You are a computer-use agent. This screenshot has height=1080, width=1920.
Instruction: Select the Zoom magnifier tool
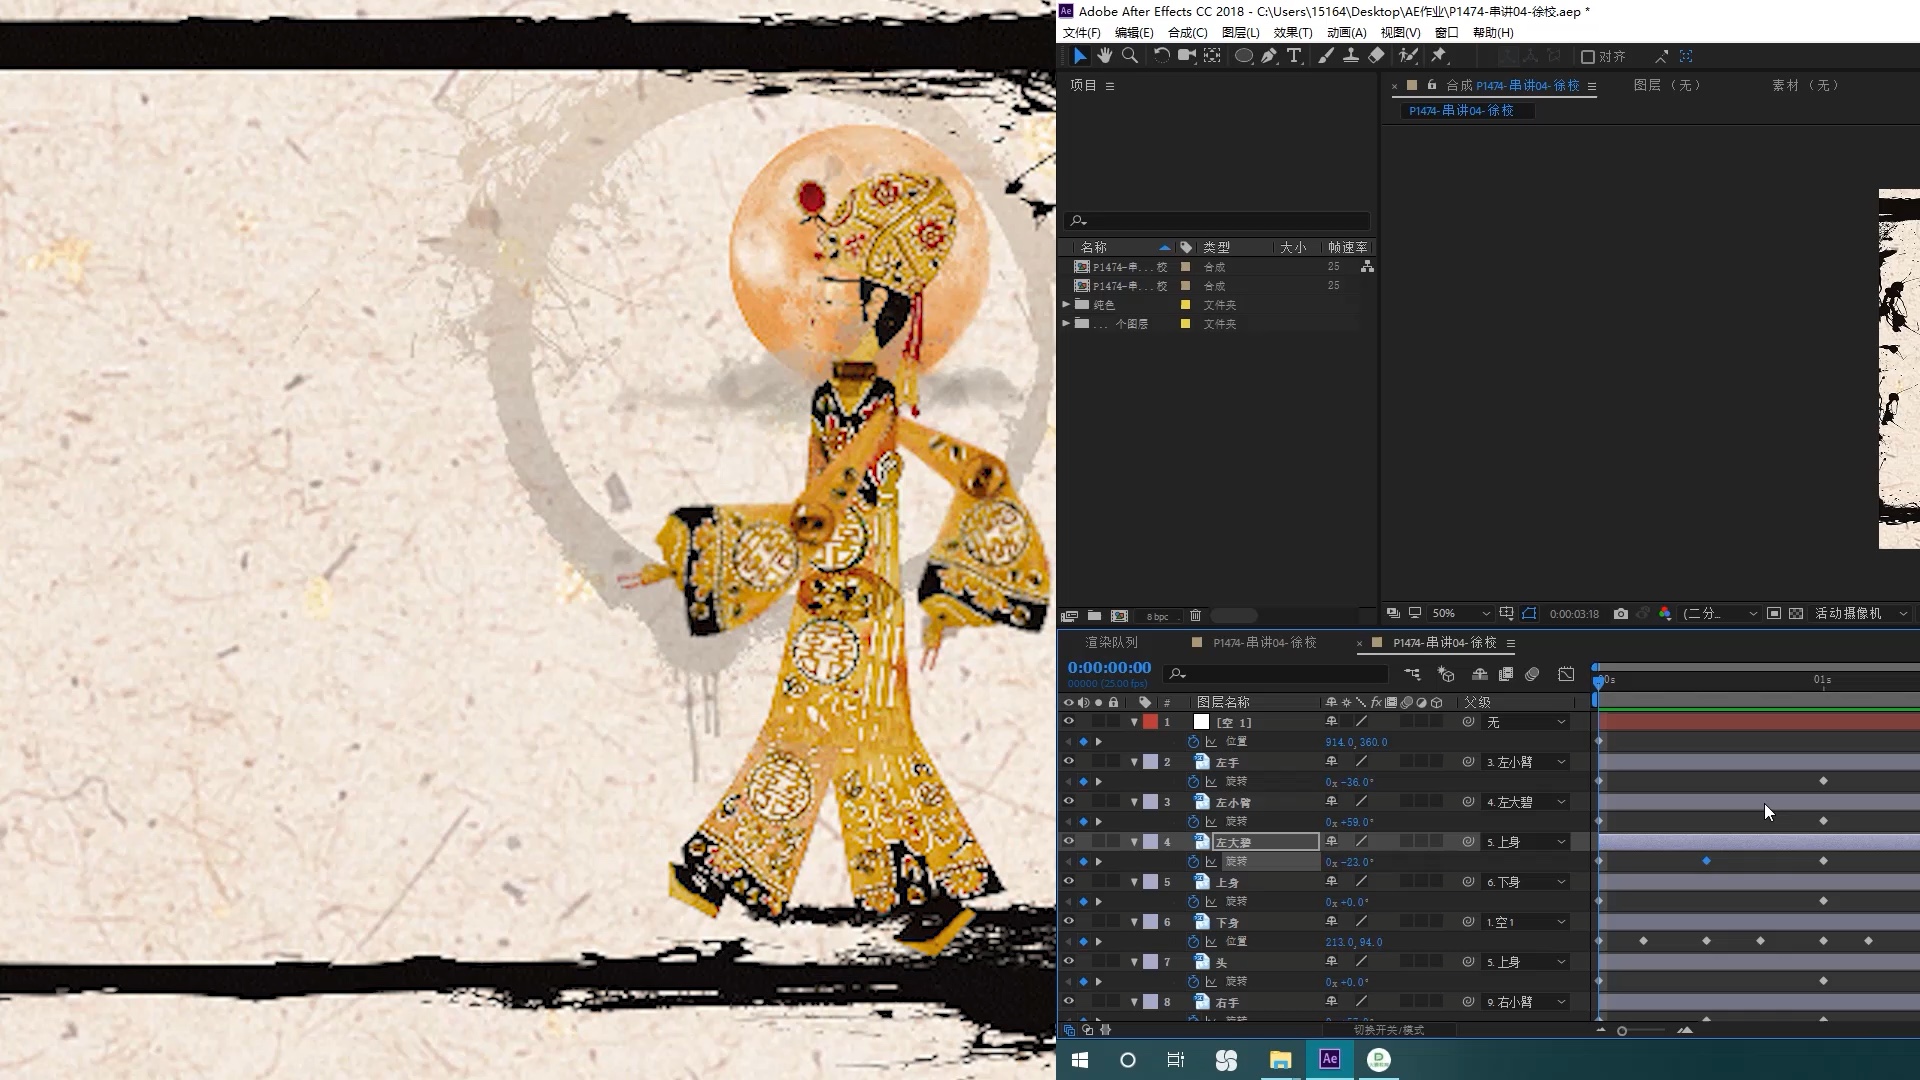(x=1130, y=56)
